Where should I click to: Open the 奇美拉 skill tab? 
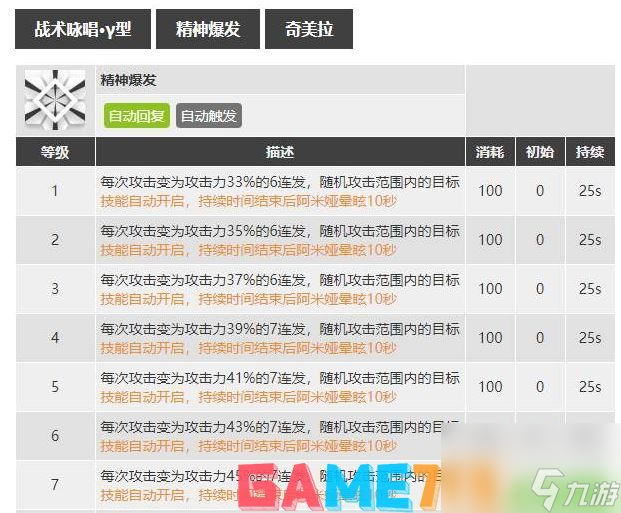point(309,29)
